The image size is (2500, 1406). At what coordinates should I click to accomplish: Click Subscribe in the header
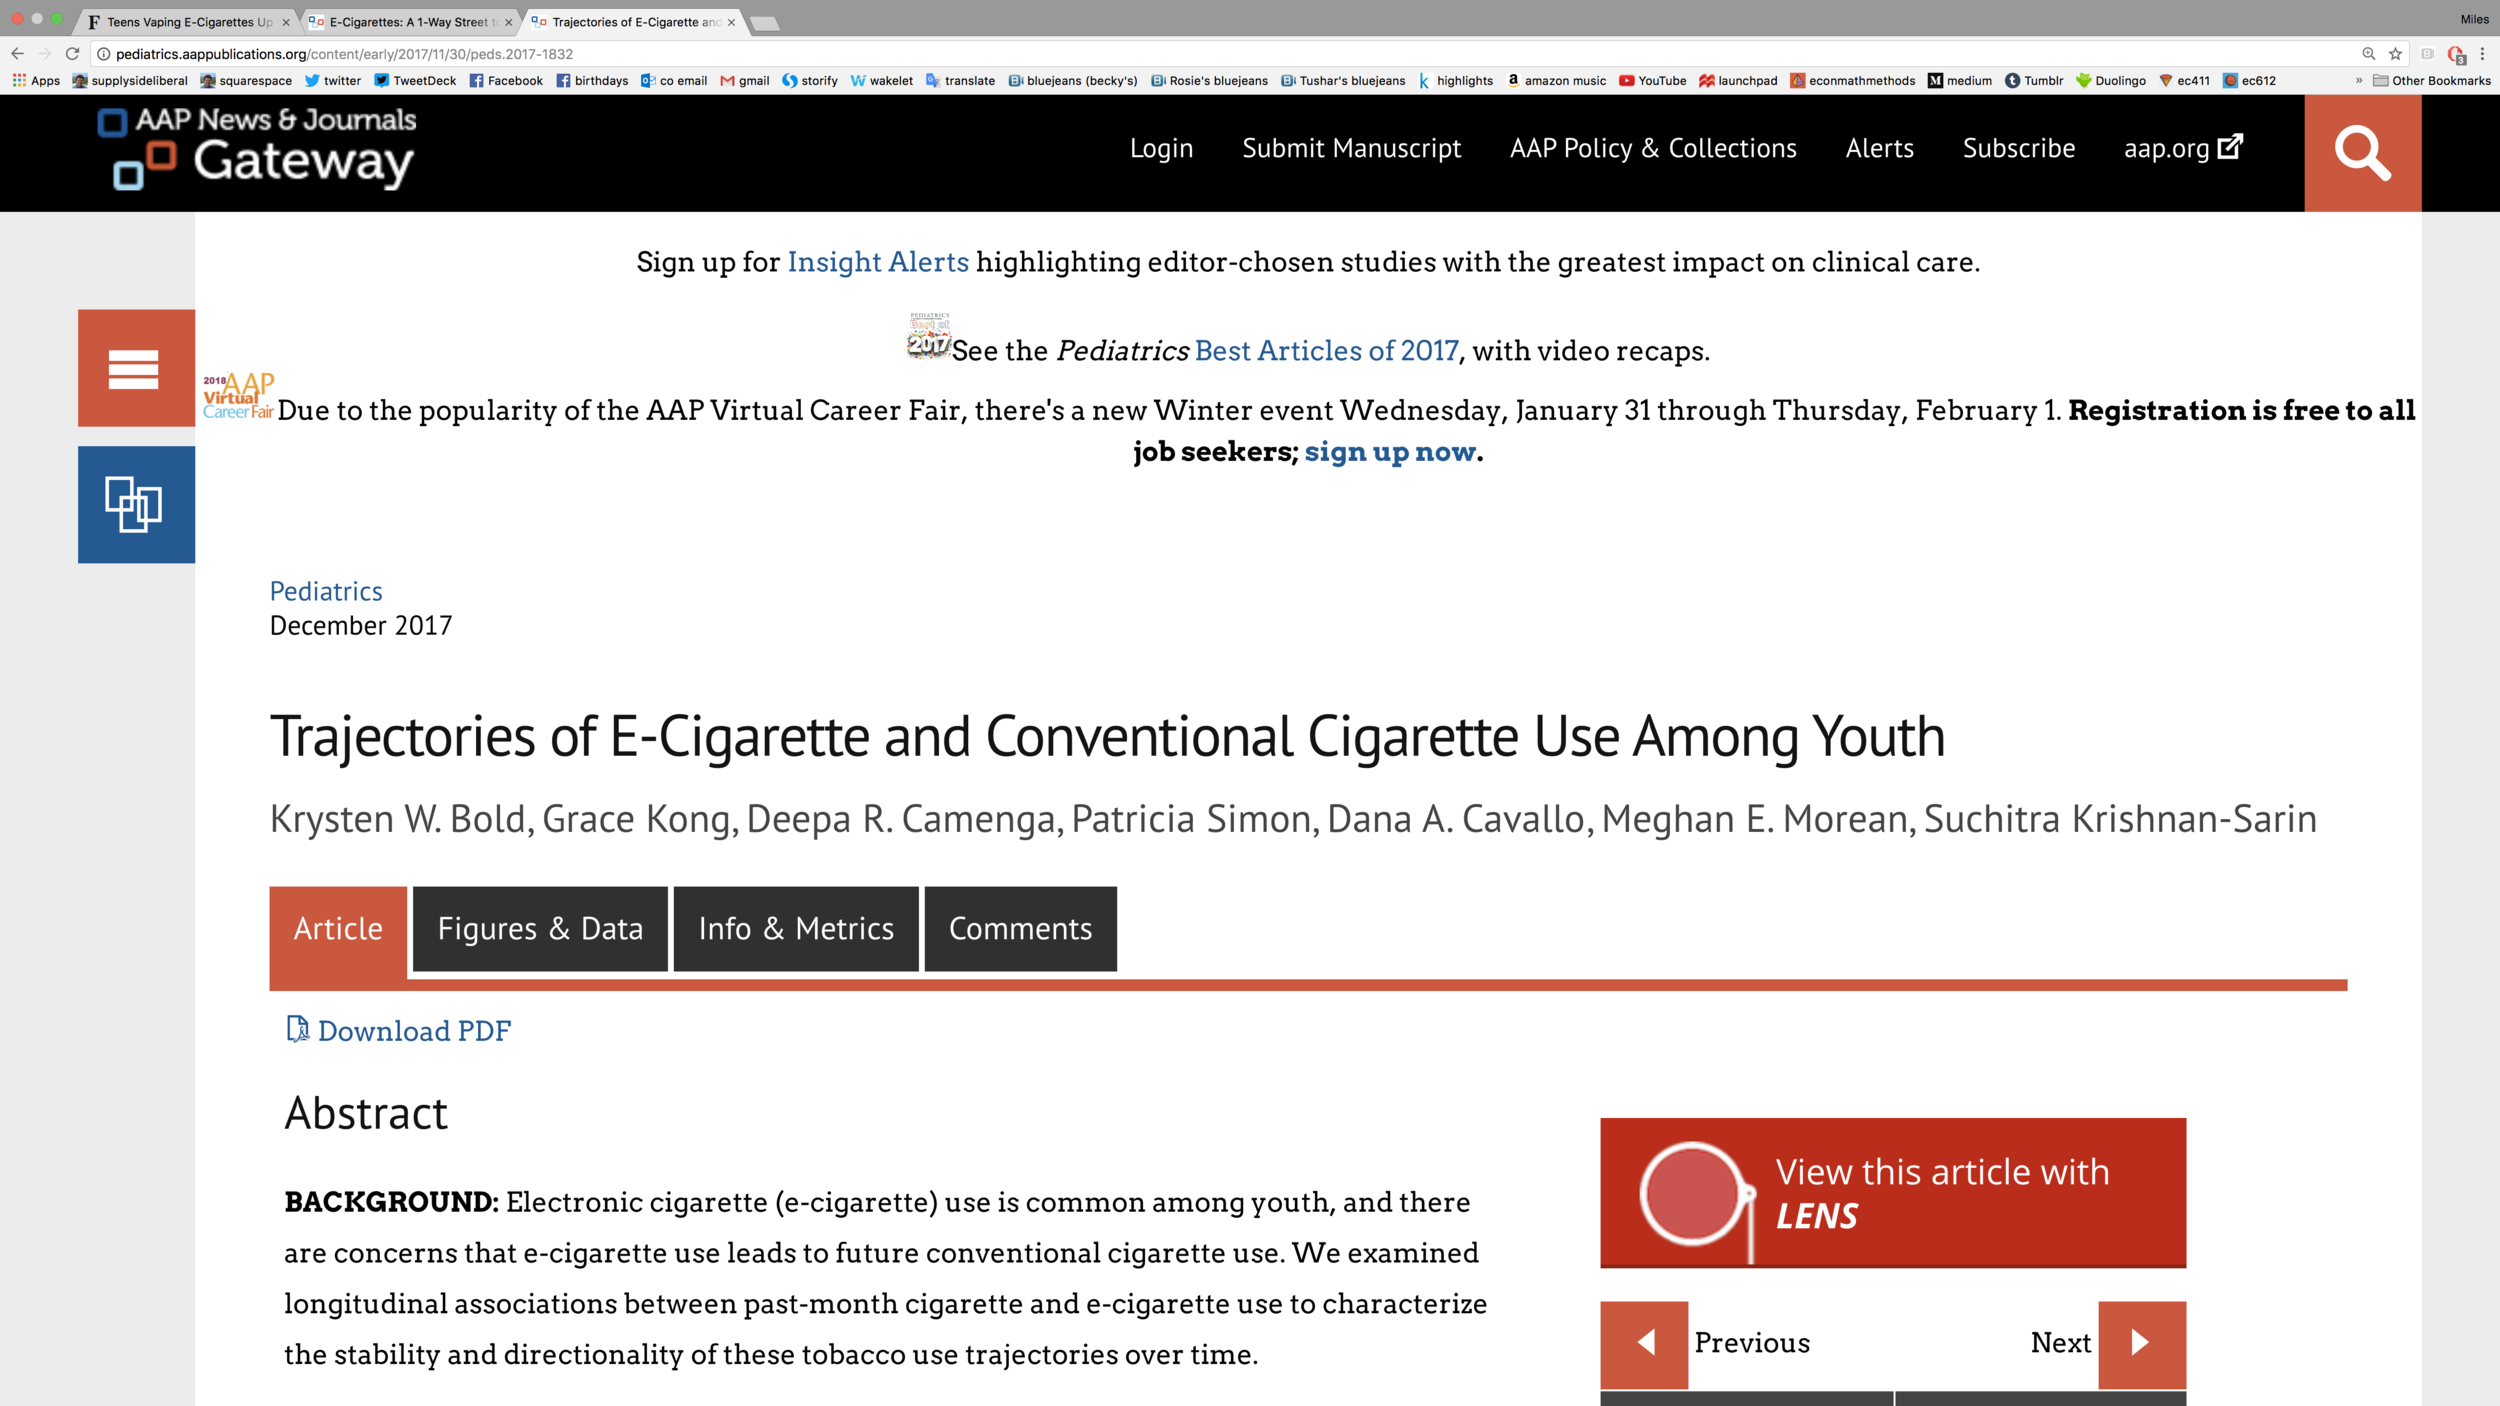2018,148
